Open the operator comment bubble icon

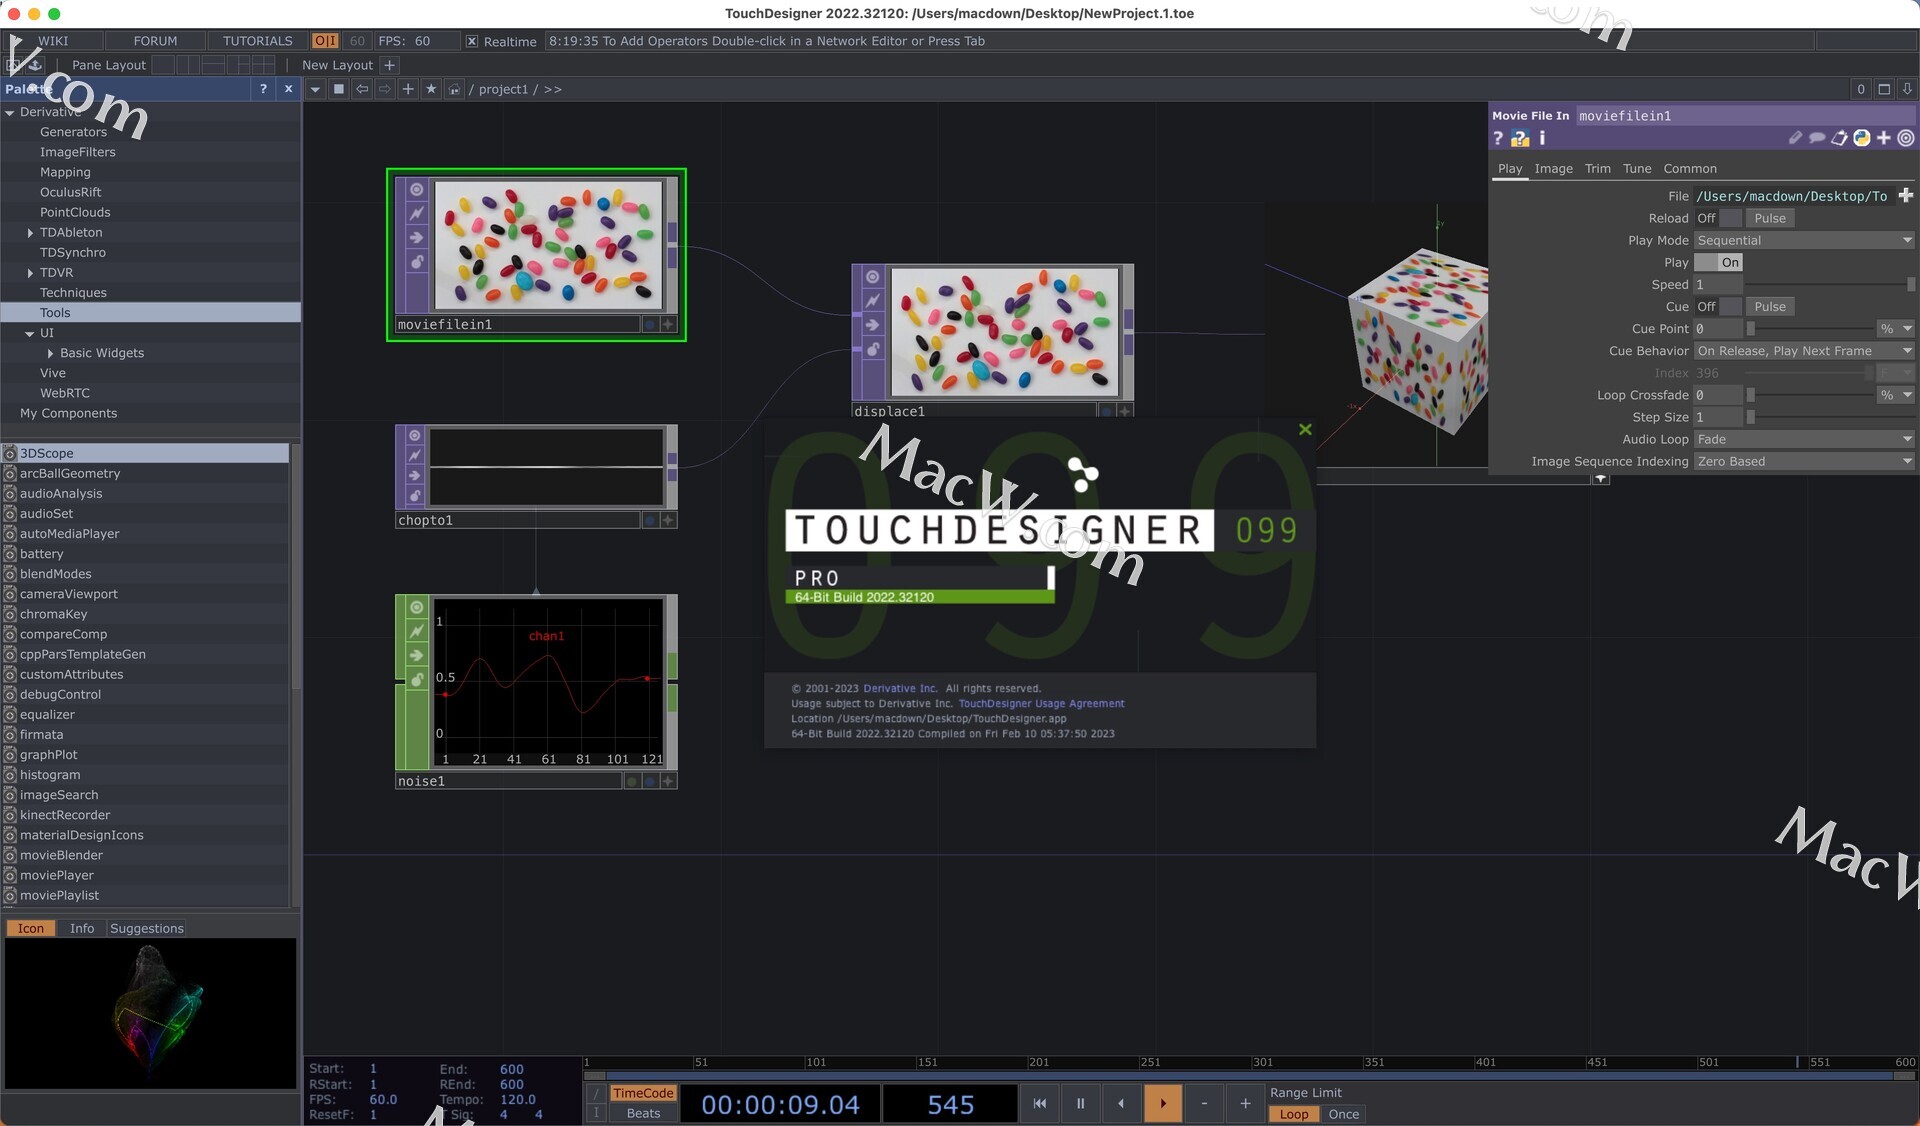tap(1817, 138)
